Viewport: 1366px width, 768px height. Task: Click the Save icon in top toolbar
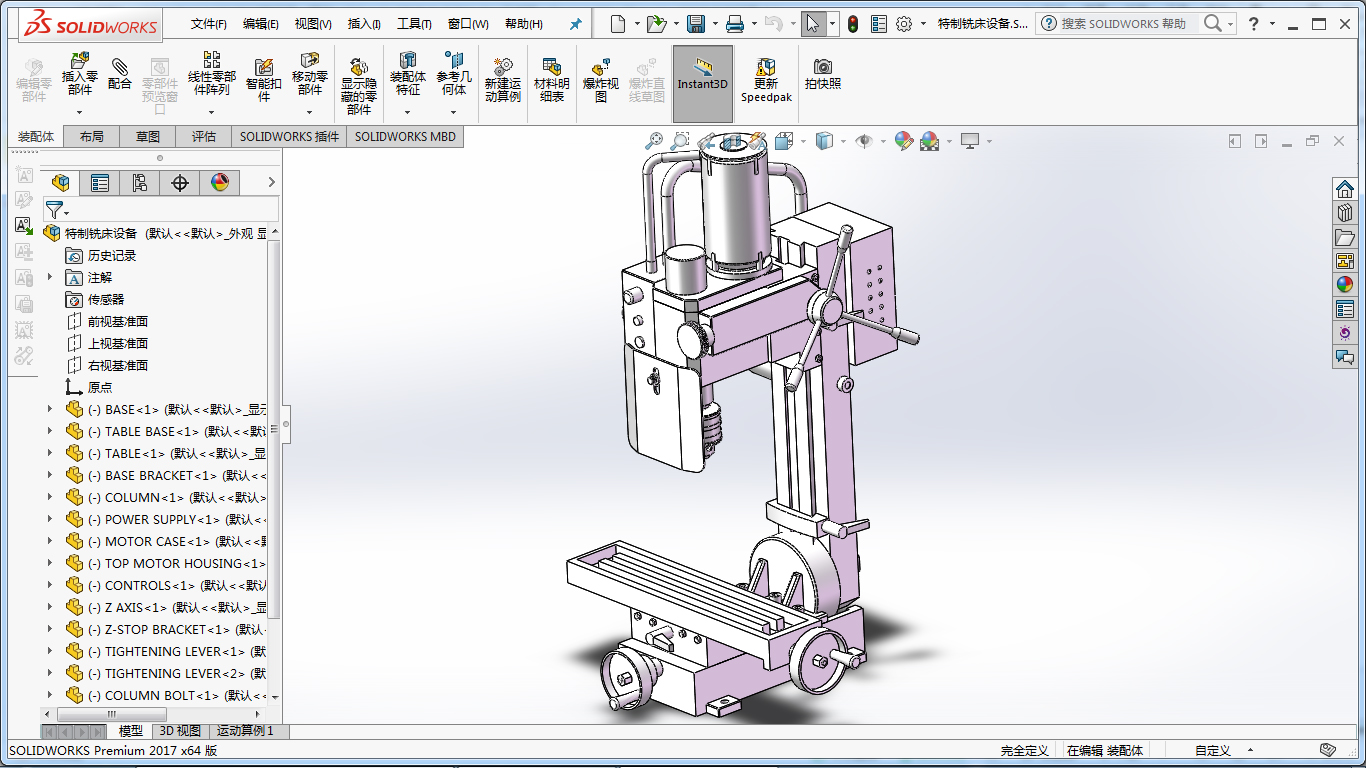coord(696,23)
